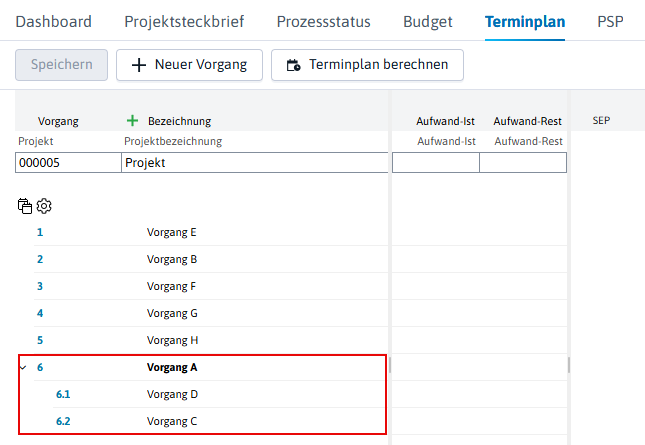This screenshot has height=445, width=645.
Task: Click the 6.2 Vorgang C number link
Action: [63, 422]
